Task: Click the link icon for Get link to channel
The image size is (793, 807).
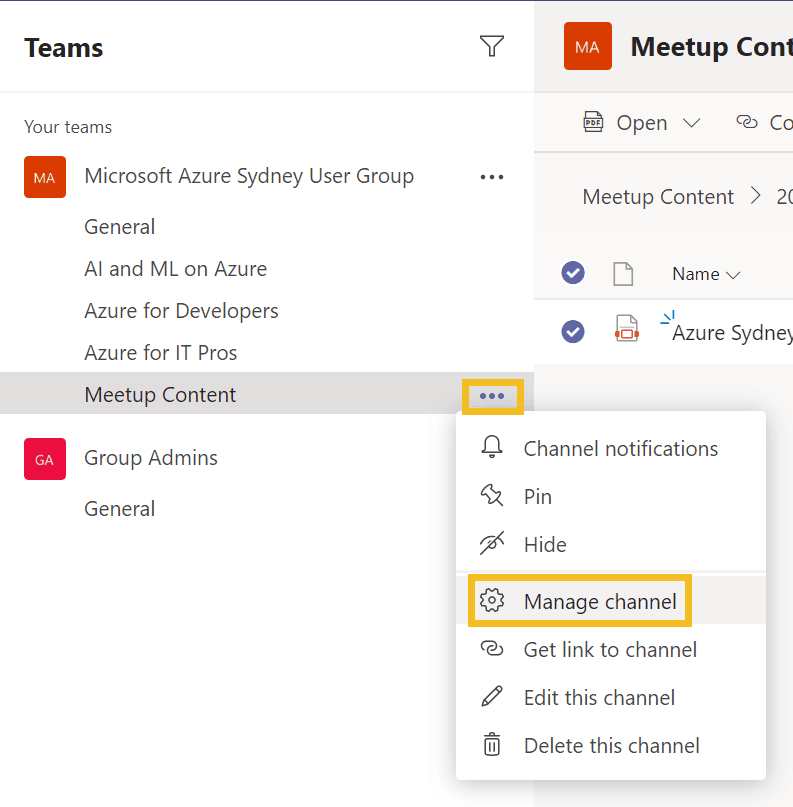Action: point(492,648)
